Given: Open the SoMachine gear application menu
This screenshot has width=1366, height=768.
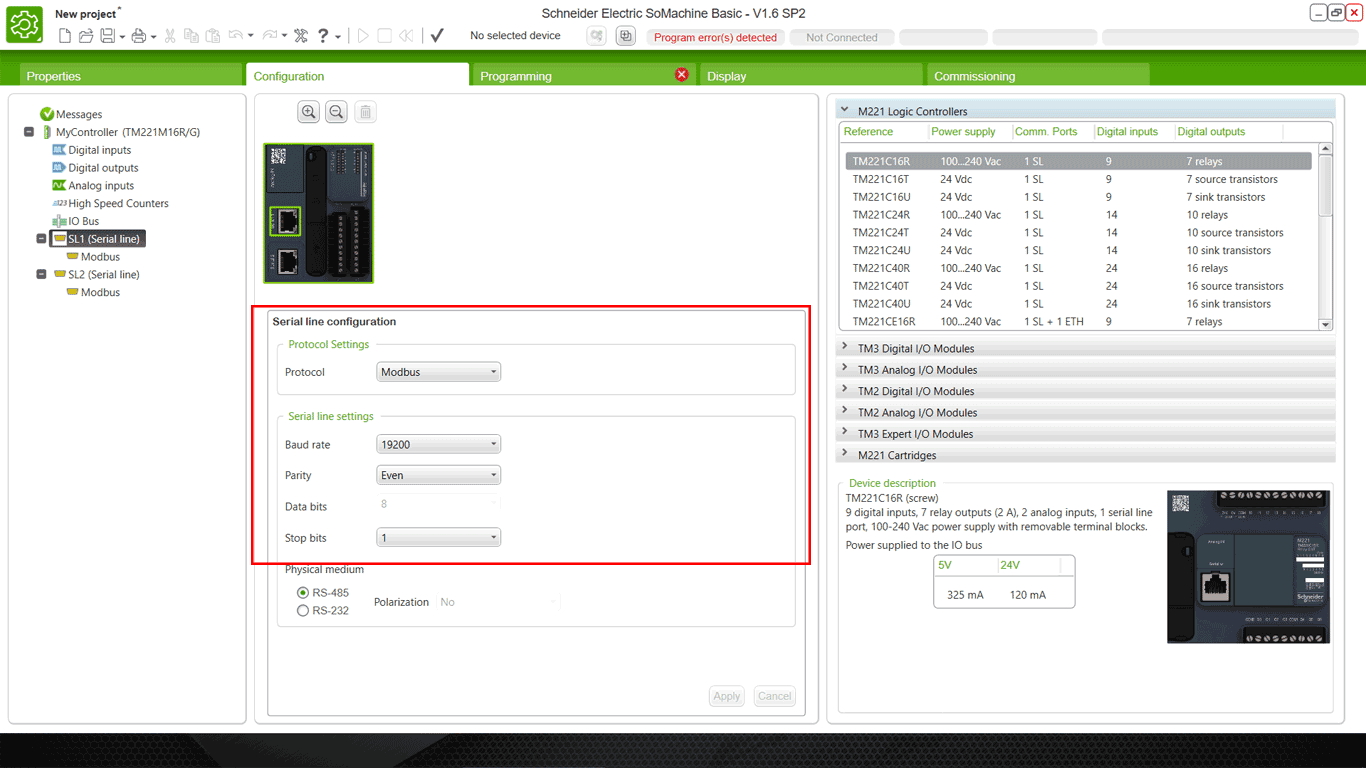Looking at the screenshot, I should point(25,24).
